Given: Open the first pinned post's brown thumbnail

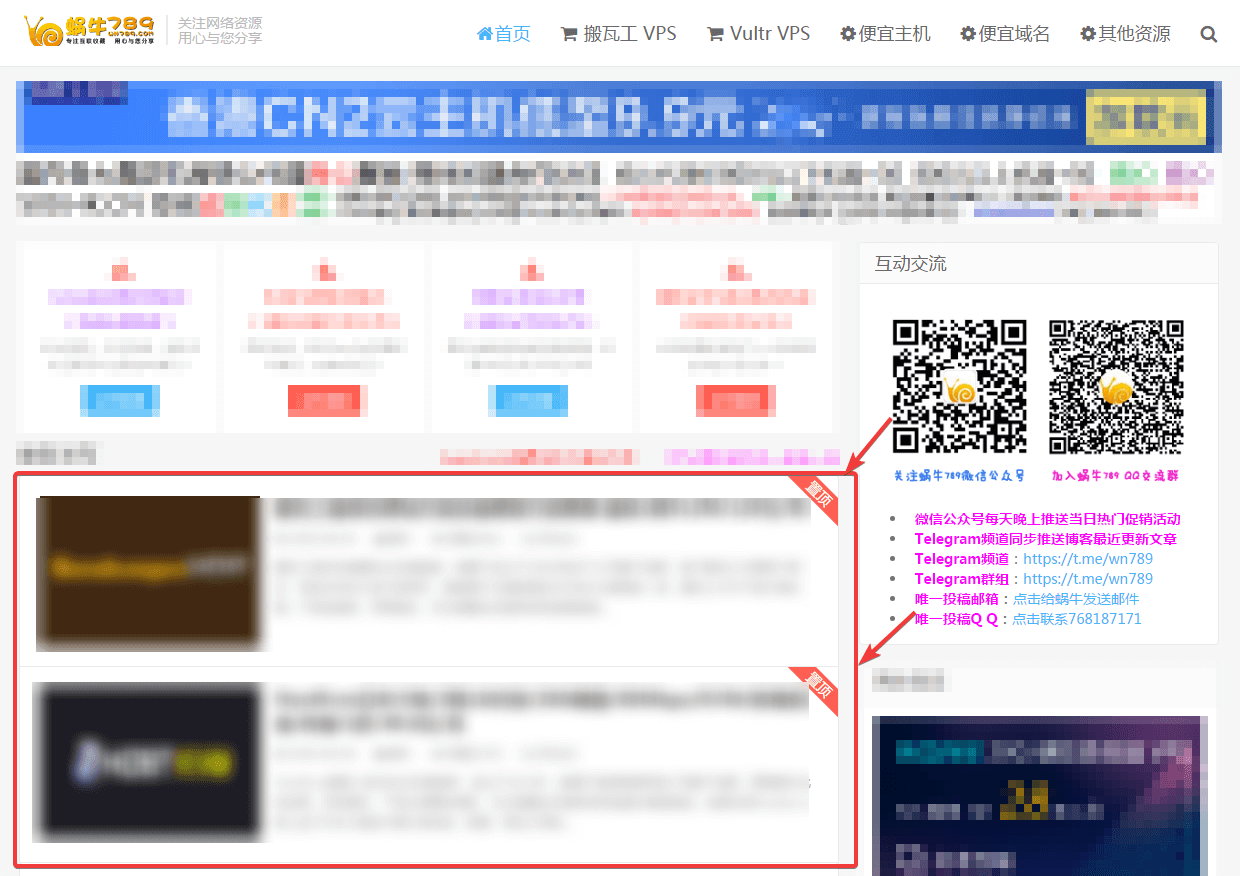Looking at the screenshot, I should 148,572.
